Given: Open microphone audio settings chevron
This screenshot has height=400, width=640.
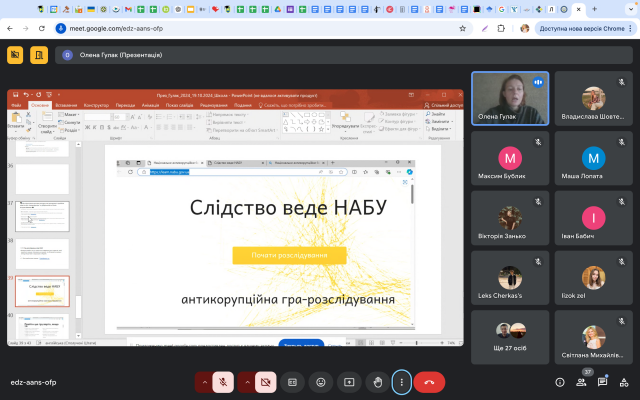Looking at the screenshot, I should tap(205, 382).
